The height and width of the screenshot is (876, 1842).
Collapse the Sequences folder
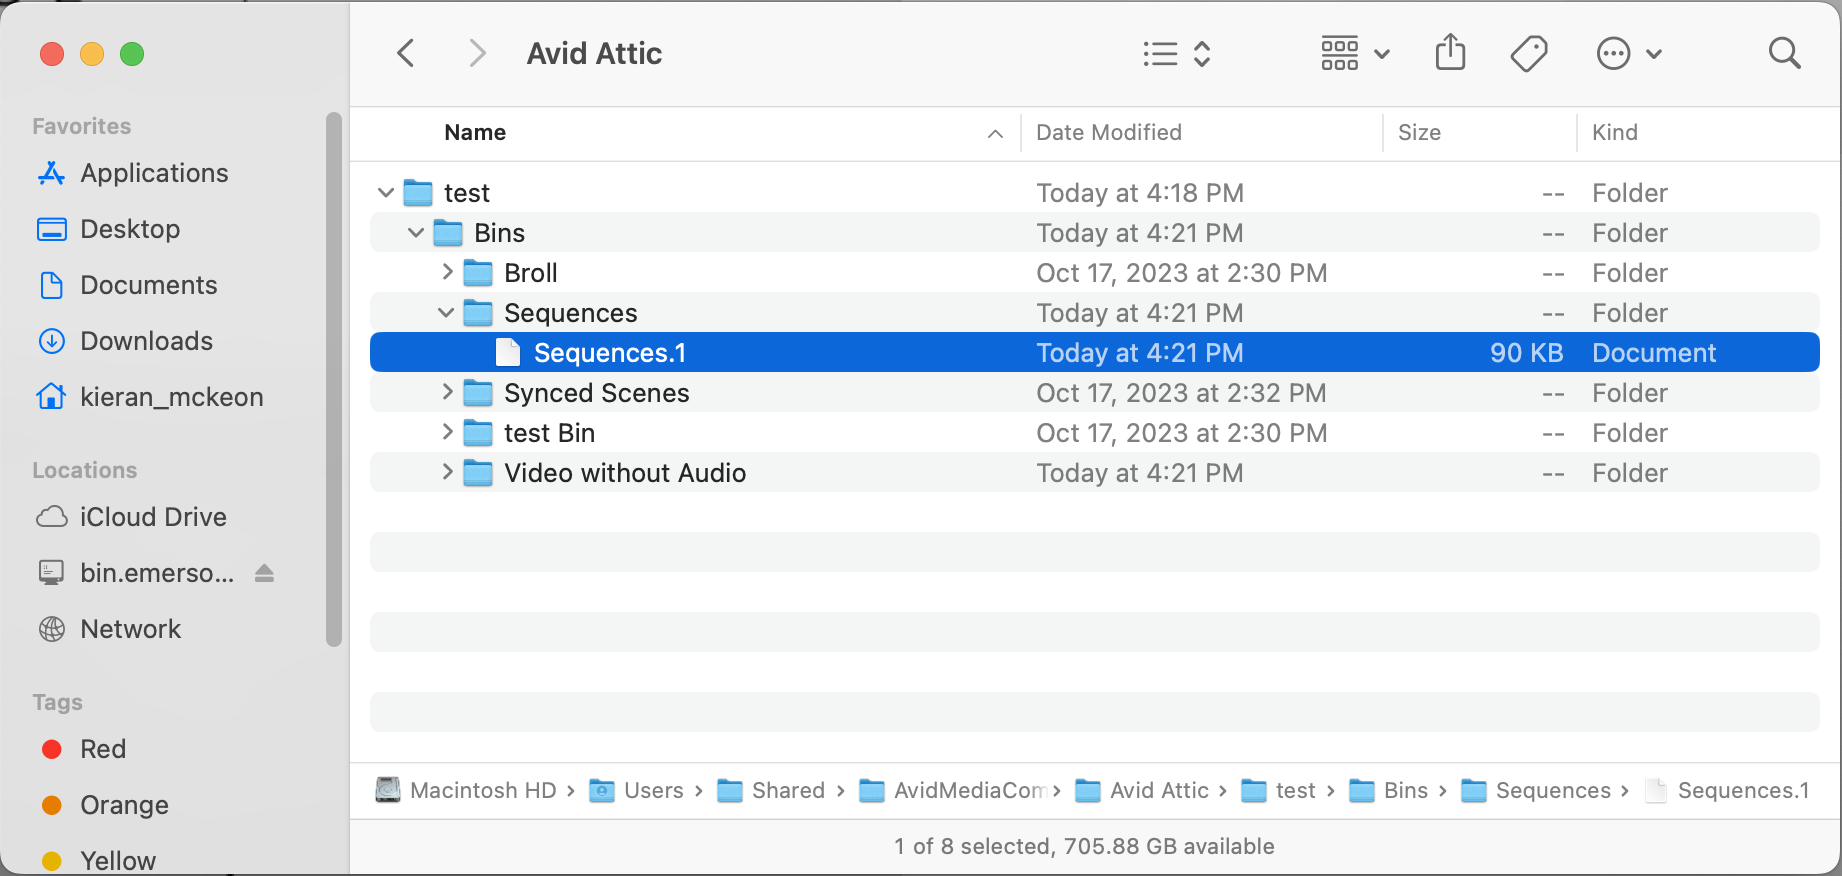(446, 312)
